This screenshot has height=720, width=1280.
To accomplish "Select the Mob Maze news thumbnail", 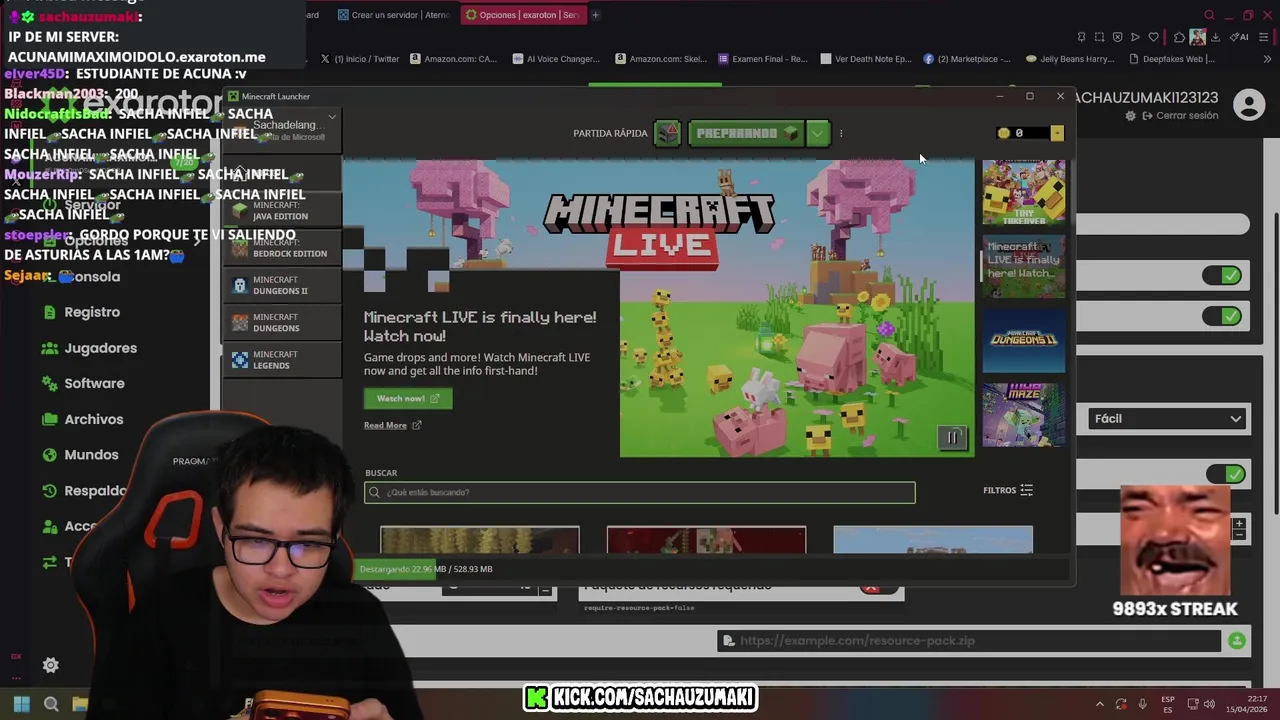I will [x=1023, y=415].
